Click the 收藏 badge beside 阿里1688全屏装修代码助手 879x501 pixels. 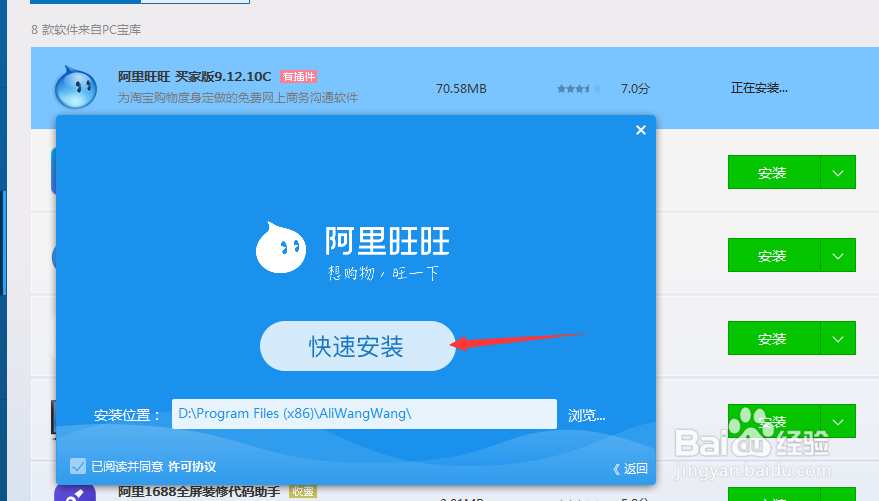(x=303, y=492)
